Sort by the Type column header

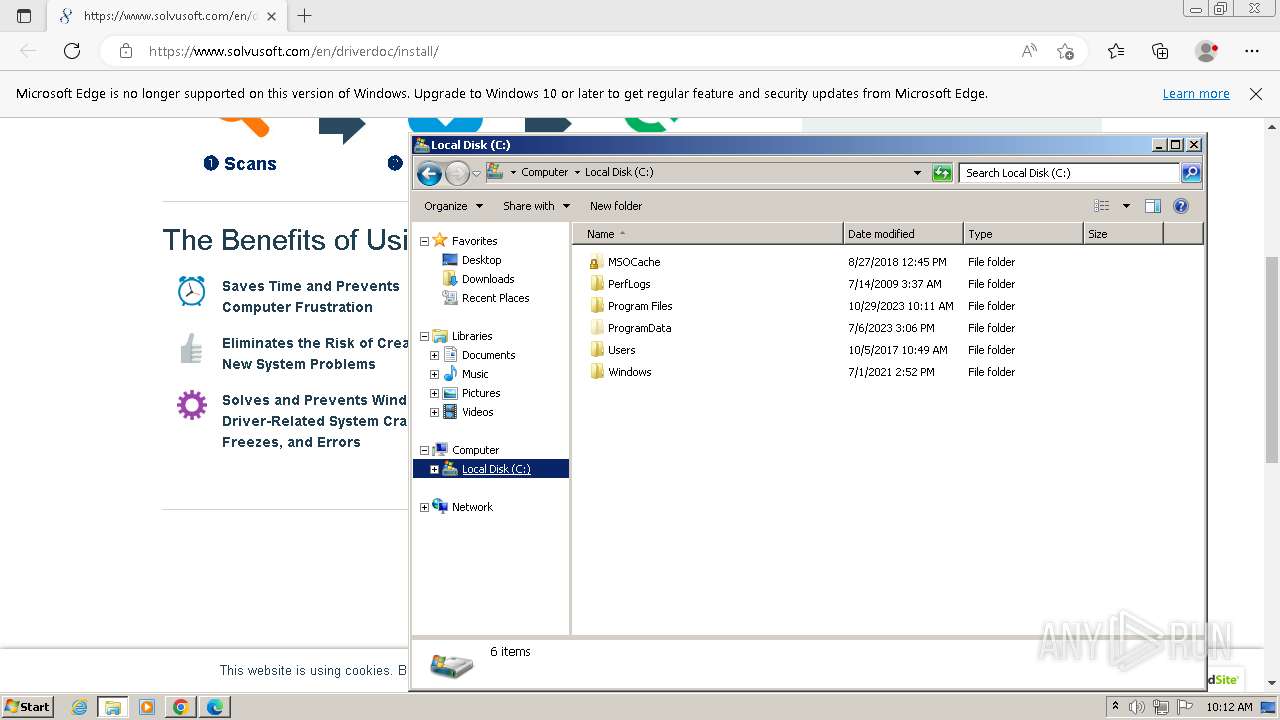point(1023,234)
